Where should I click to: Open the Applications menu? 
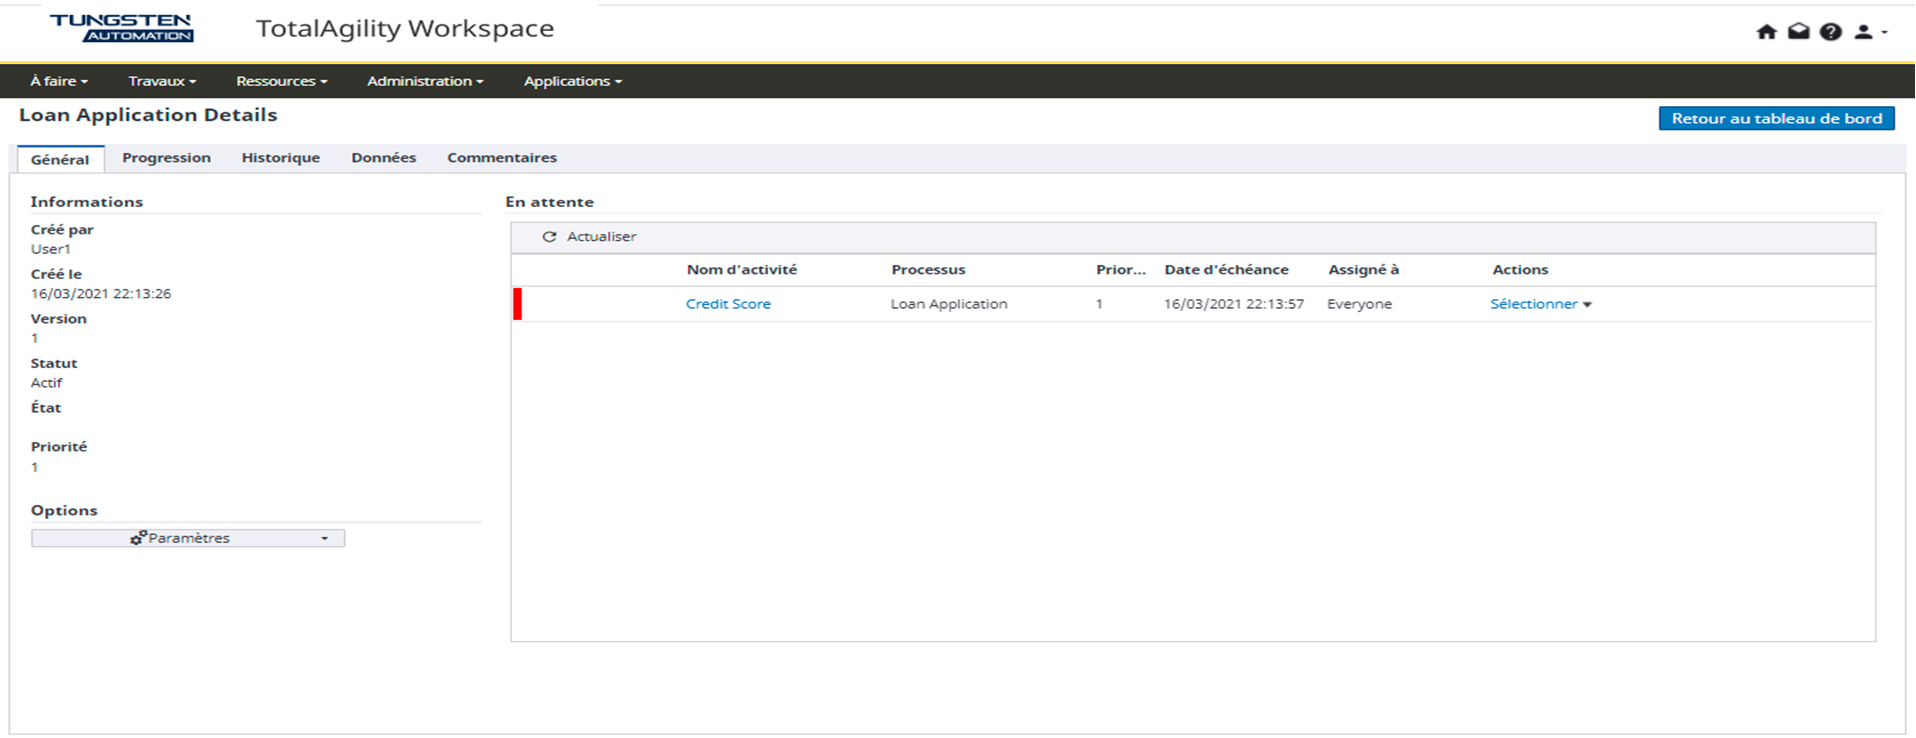[572, 81]
